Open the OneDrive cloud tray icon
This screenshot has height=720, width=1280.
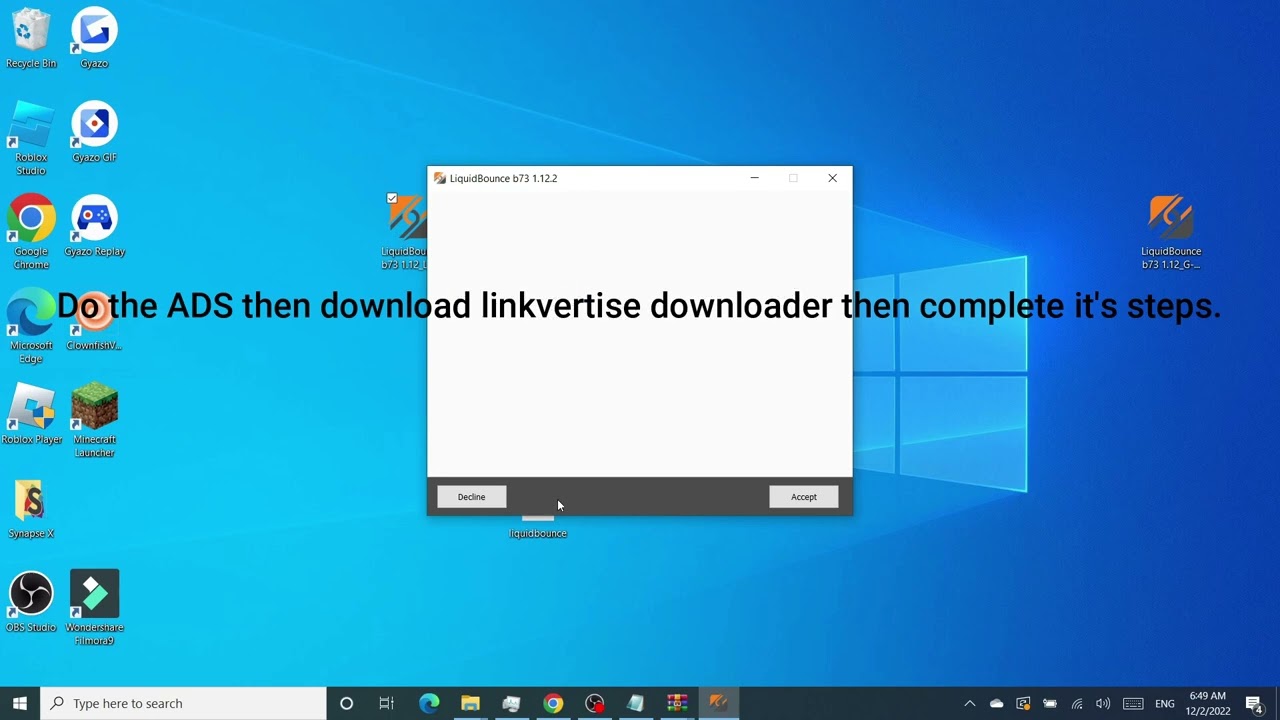(996, 703)
